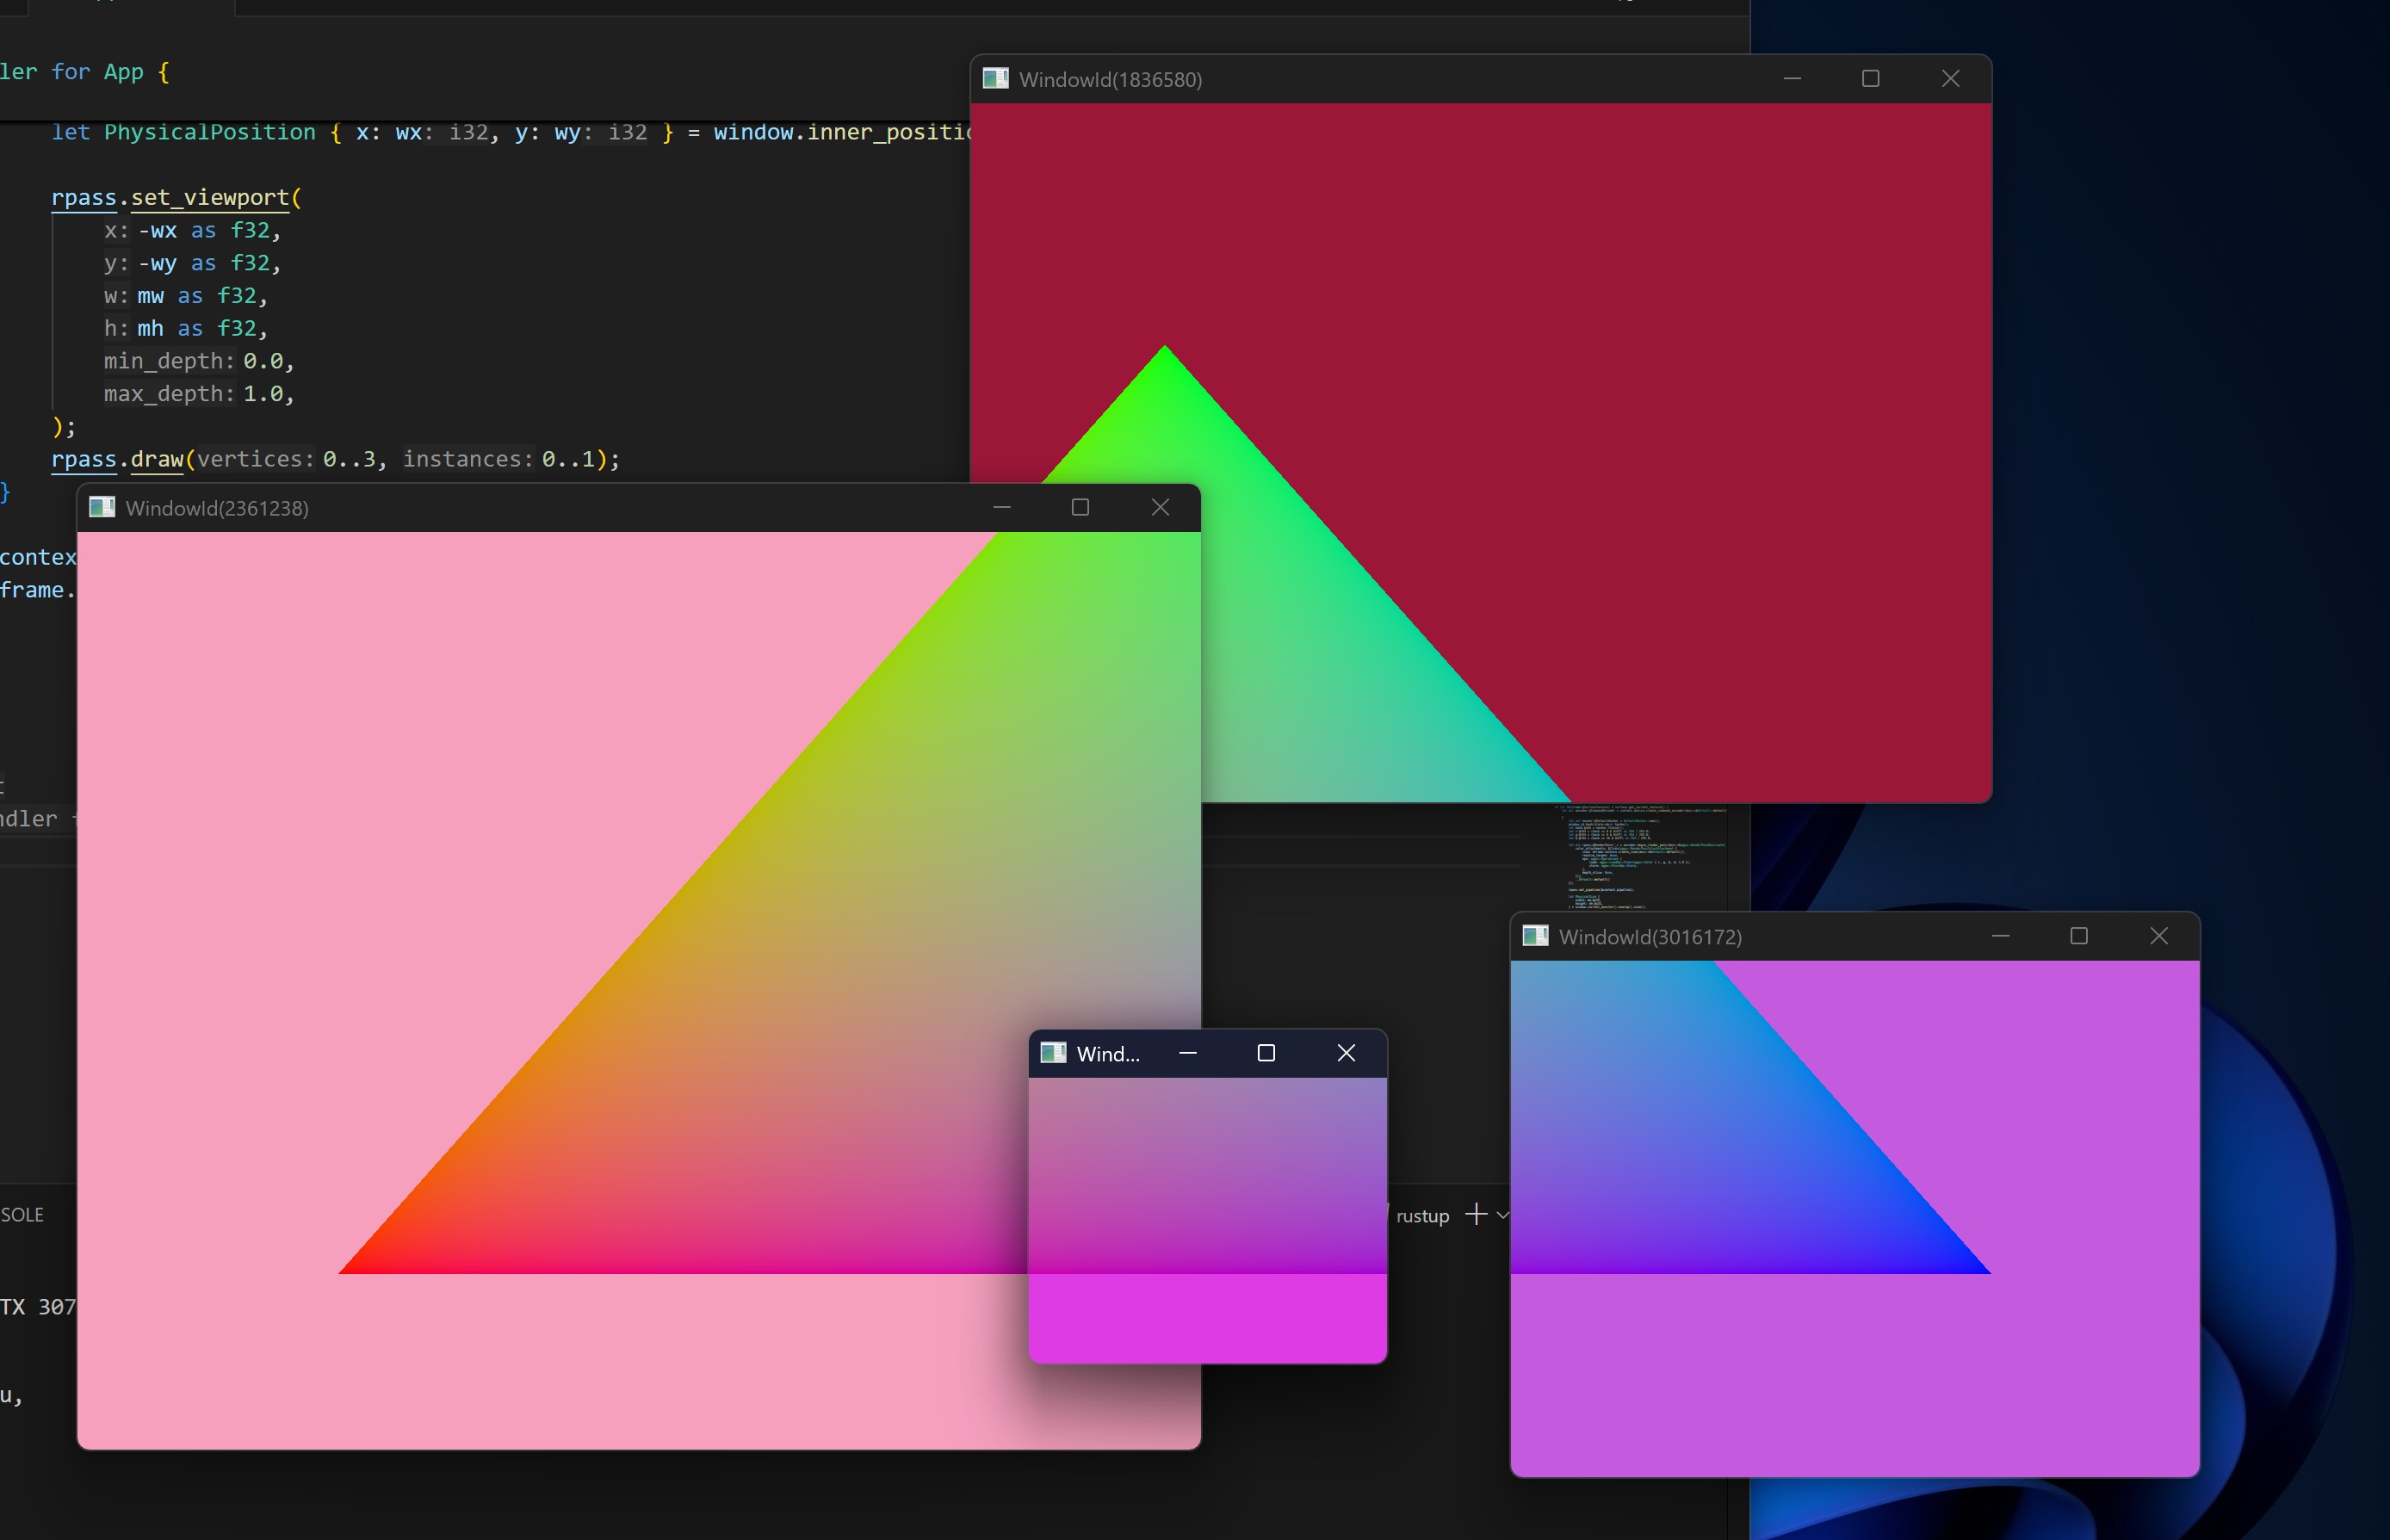Click the 'instances:' inlay hint in draw call
The width and height of the screenshot is (2390, 1540).
click(x=468, y=459)
